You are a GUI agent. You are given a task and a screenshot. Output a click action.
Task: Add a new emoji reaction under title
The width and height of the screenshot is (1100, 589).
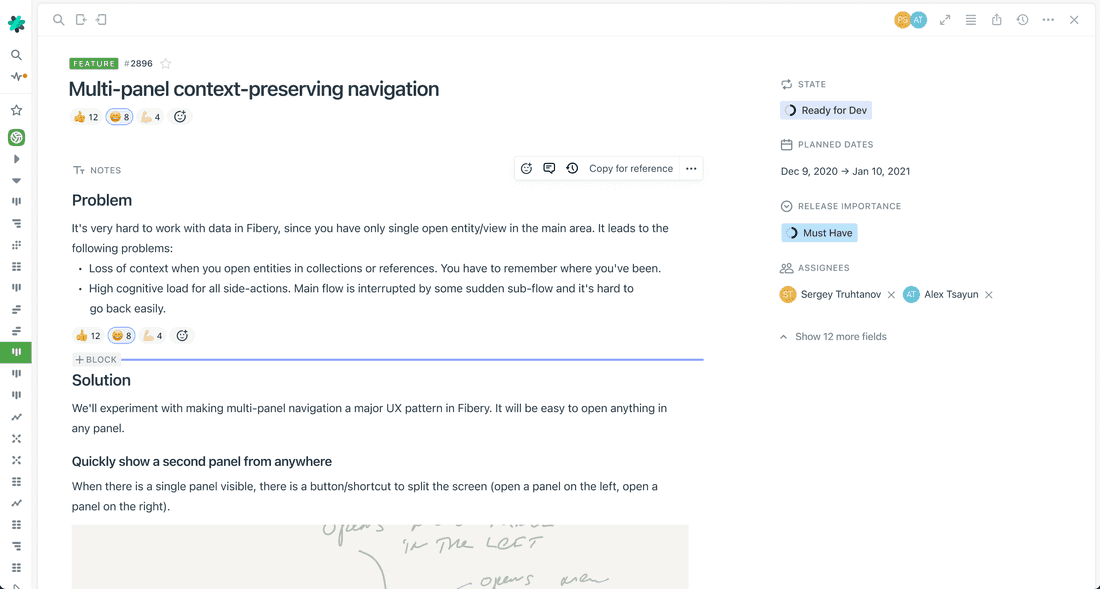pyautogui.click(x=180, y=117)
